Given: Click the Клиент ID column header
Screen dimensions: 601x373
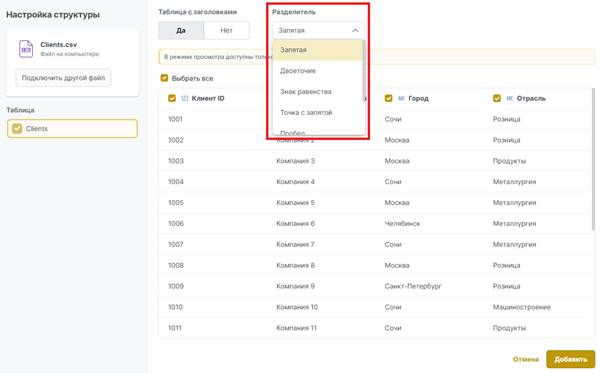Looking at the screenshot, I should coord(208,99).
